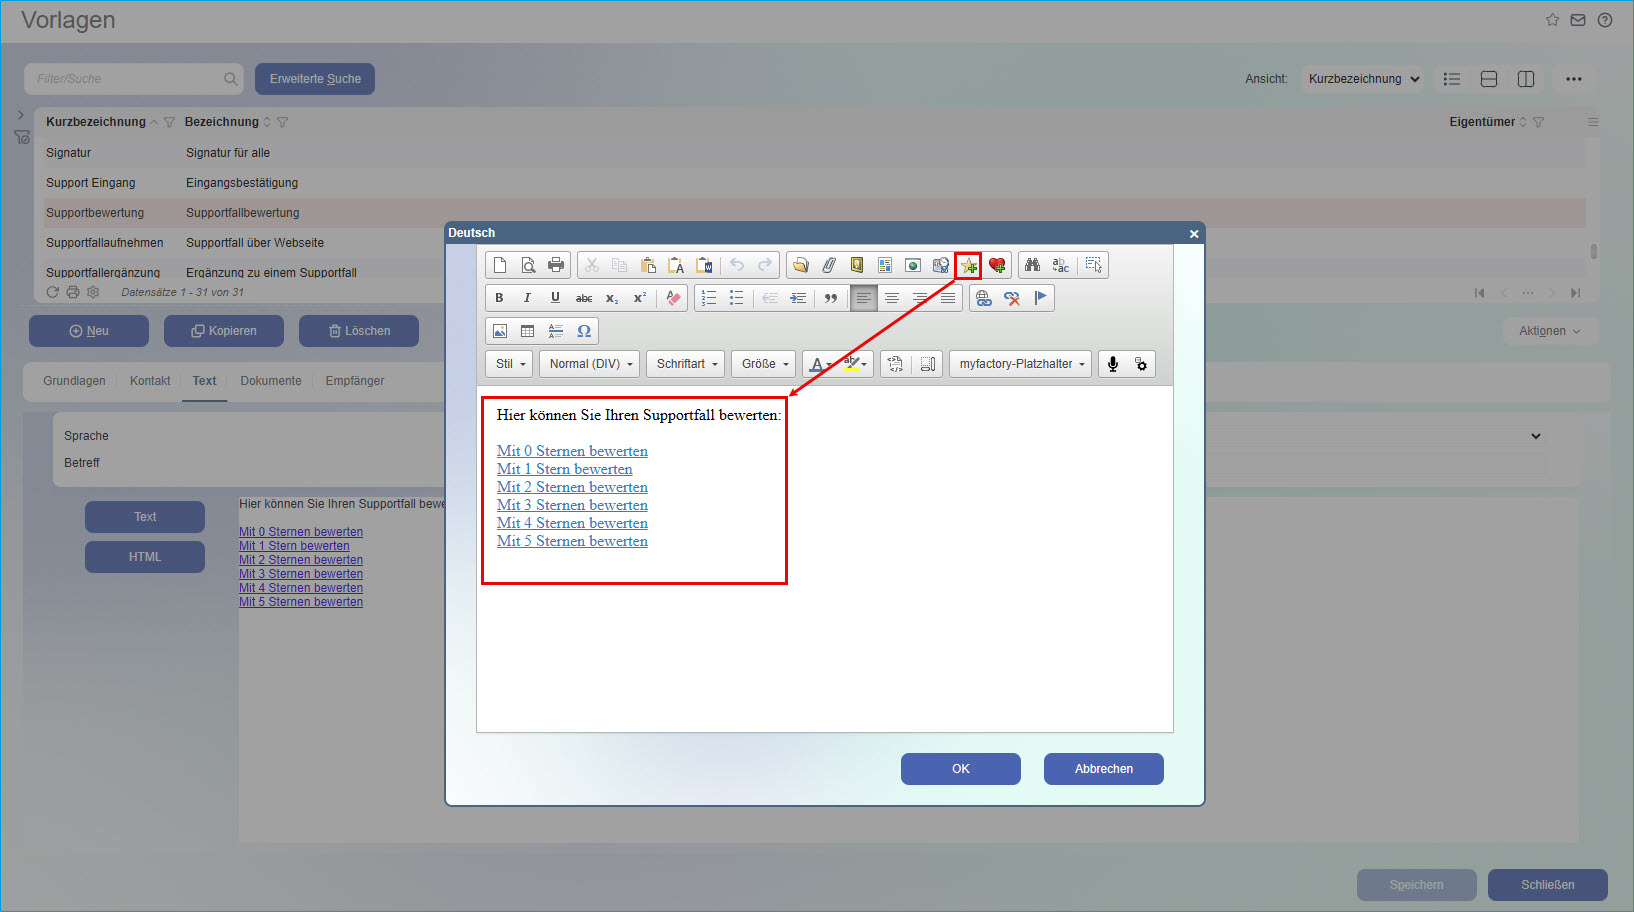Image resolution: width=1634 pixels, height=912 pixels.
Task: Toggle Bold formatting
Action: [x=500, y=298]
